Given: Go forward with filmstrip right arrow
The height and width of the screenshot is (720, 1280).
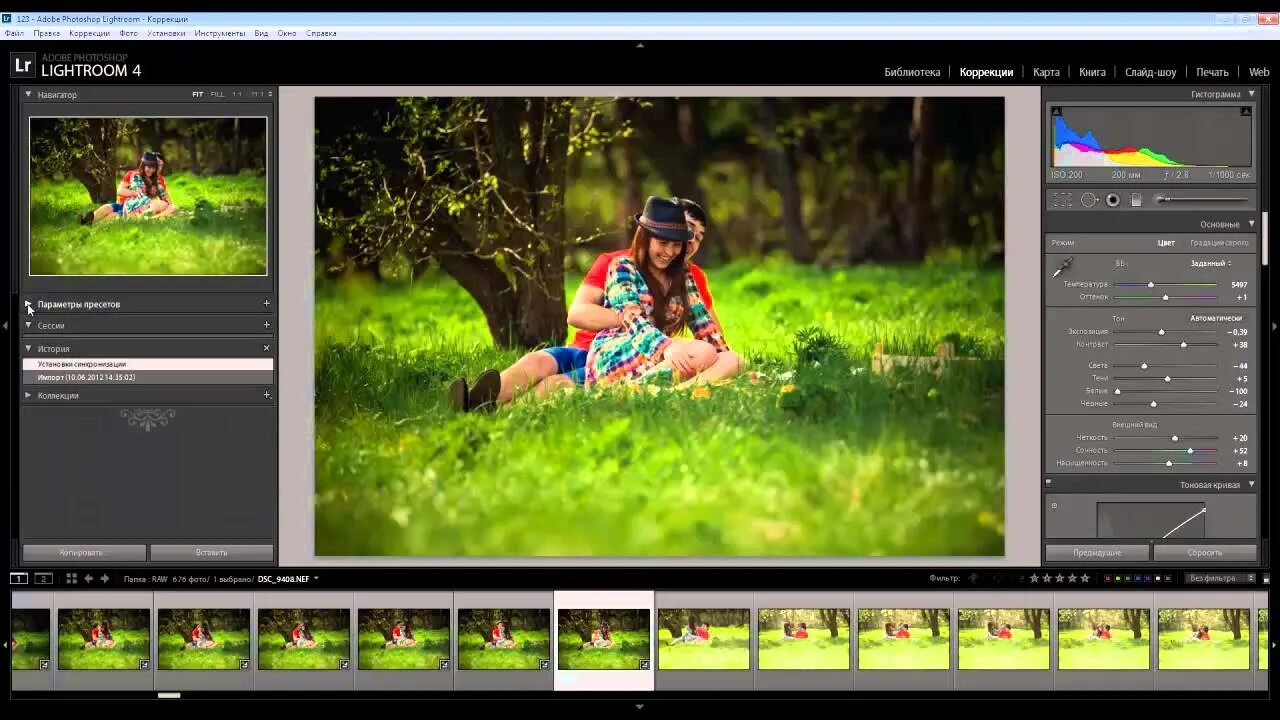Looking at the screenshot, I should coord(104,578).
